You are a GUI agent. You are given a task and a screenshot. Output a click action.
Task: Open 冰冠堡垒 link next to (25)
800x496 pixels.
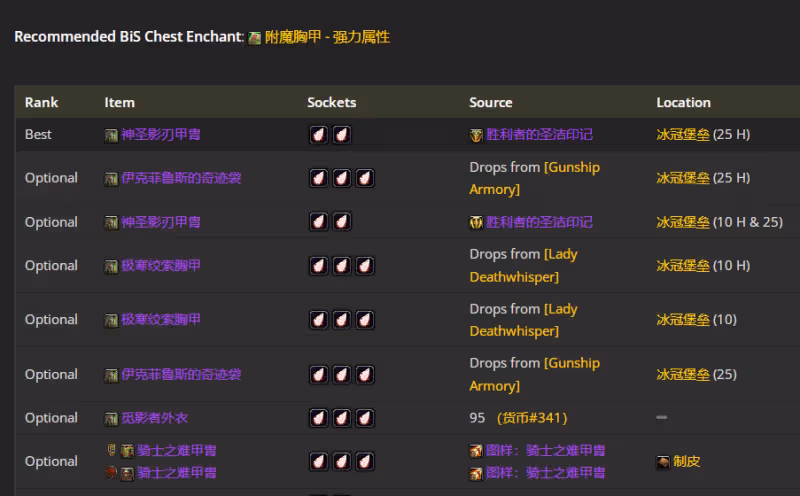pyautogui.click(x=683, y=375)
